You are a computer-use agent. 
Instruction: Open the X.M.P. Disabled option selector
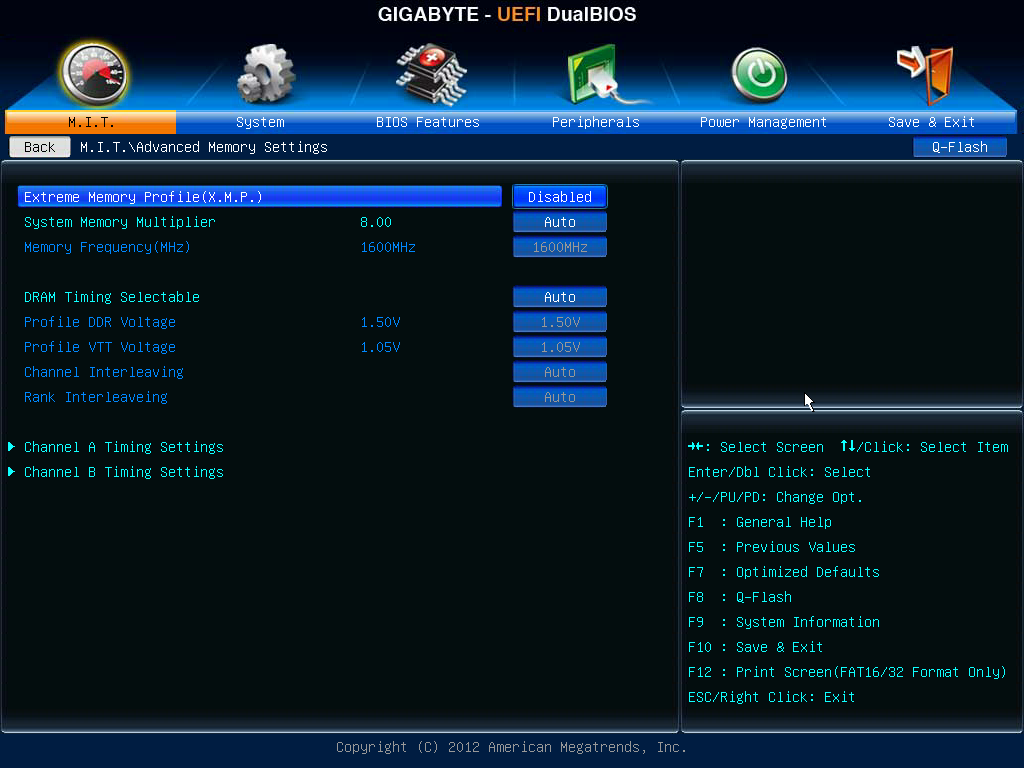click(560, 197)
